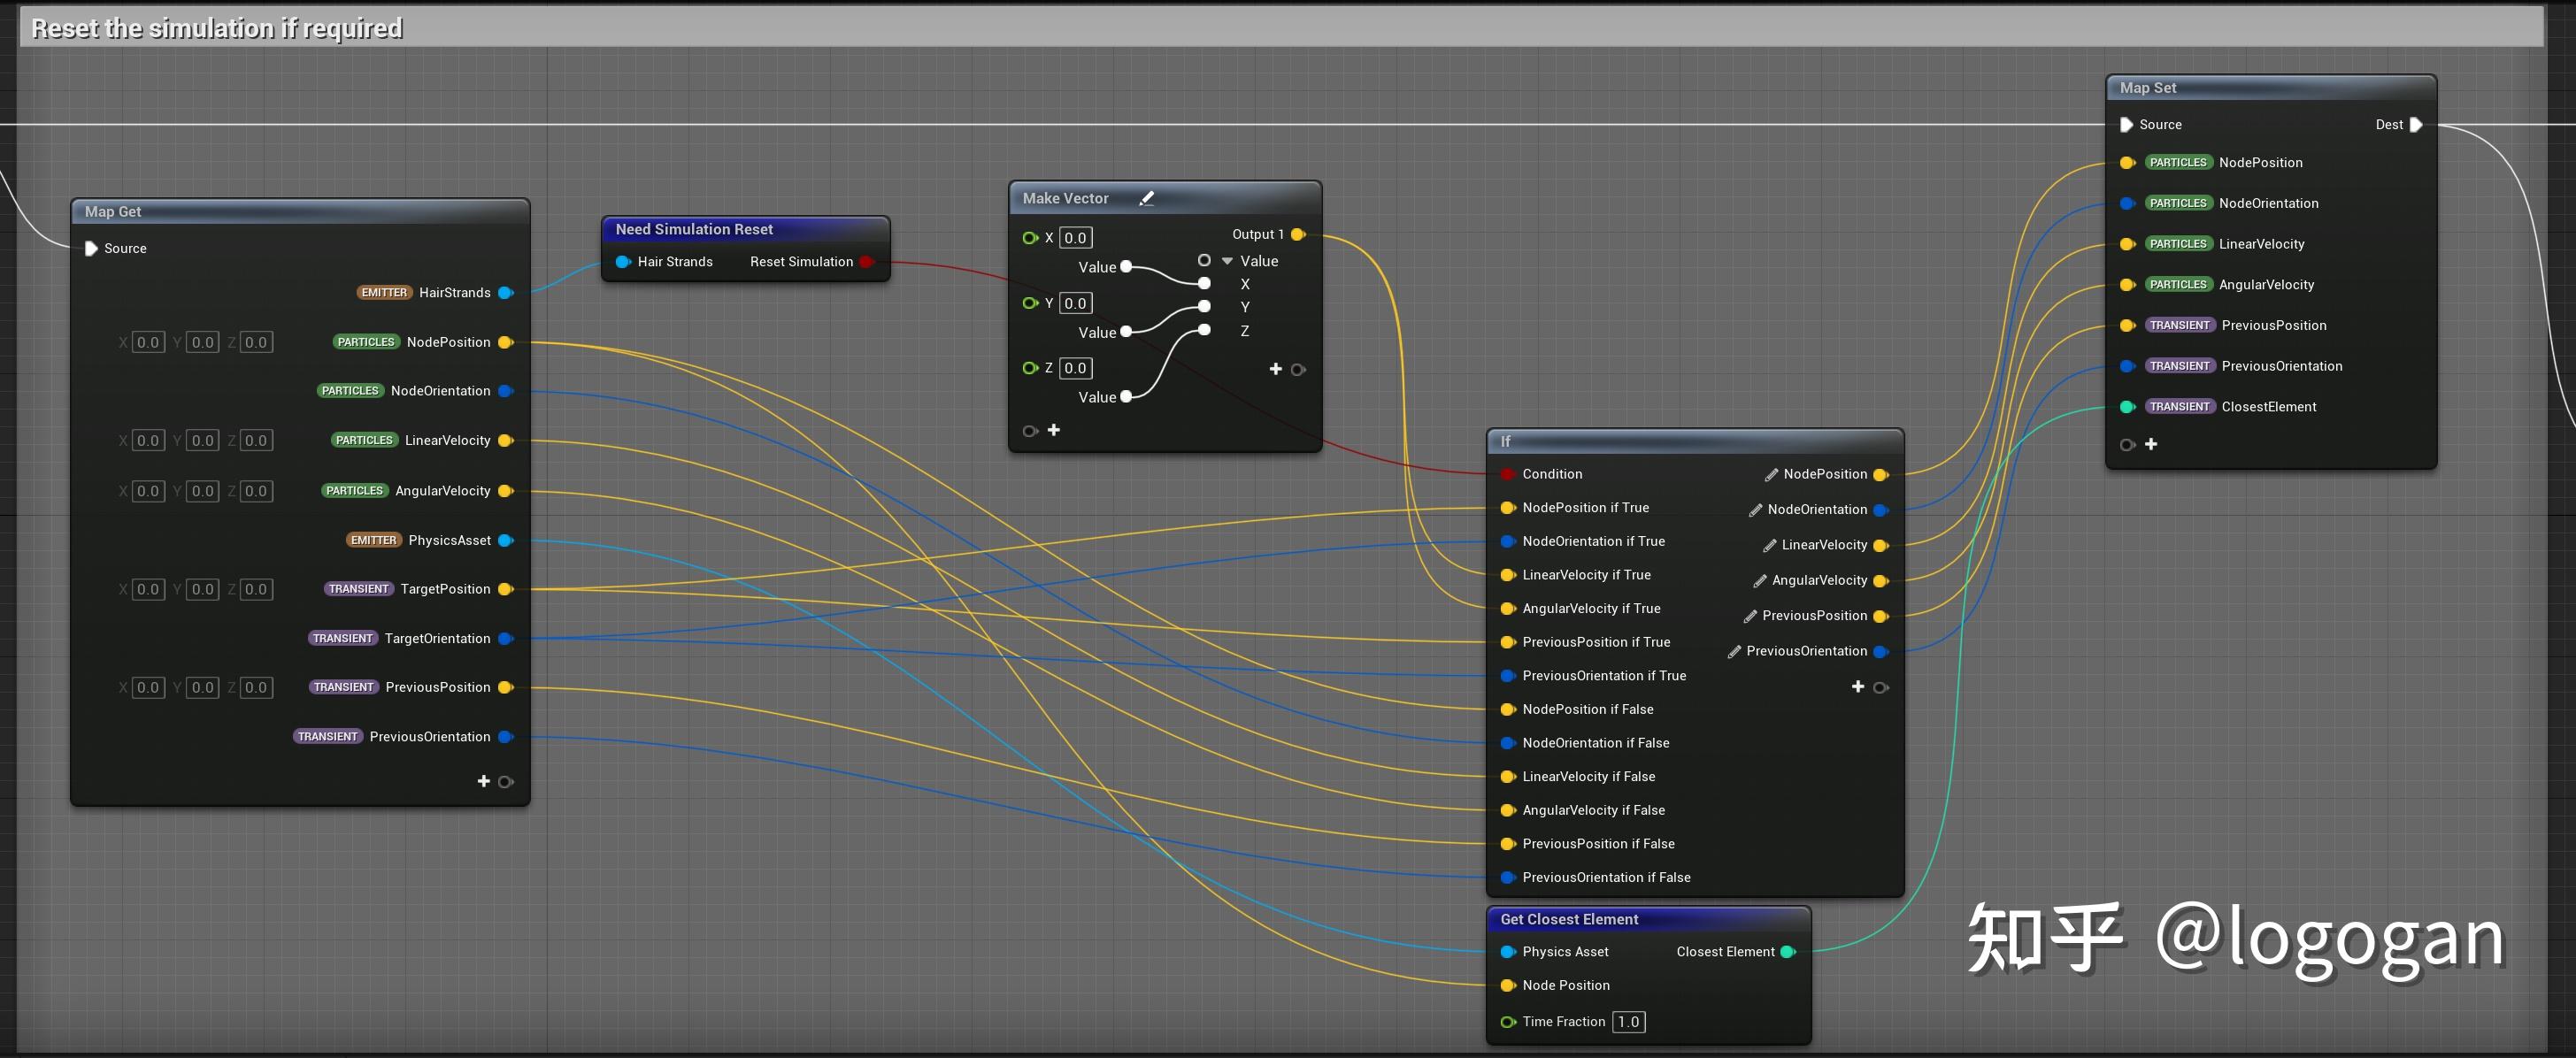The height and width of the screenshot is (1058, 2576).
Task: Click the Reset Simulation red output pin
Action: [865, 262]
